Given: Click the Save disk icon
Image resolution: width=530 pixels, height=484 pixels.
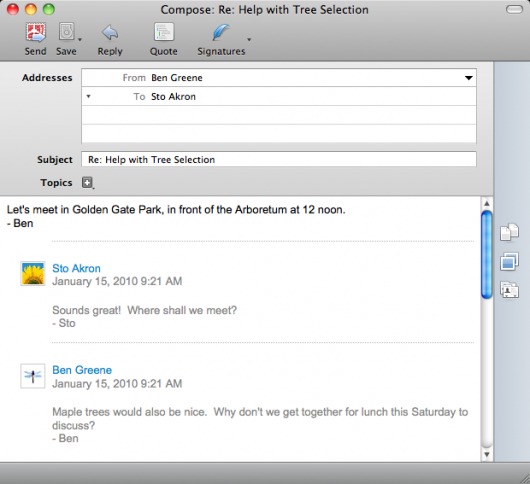Looking at the screenshot, I should pos(66,32).
